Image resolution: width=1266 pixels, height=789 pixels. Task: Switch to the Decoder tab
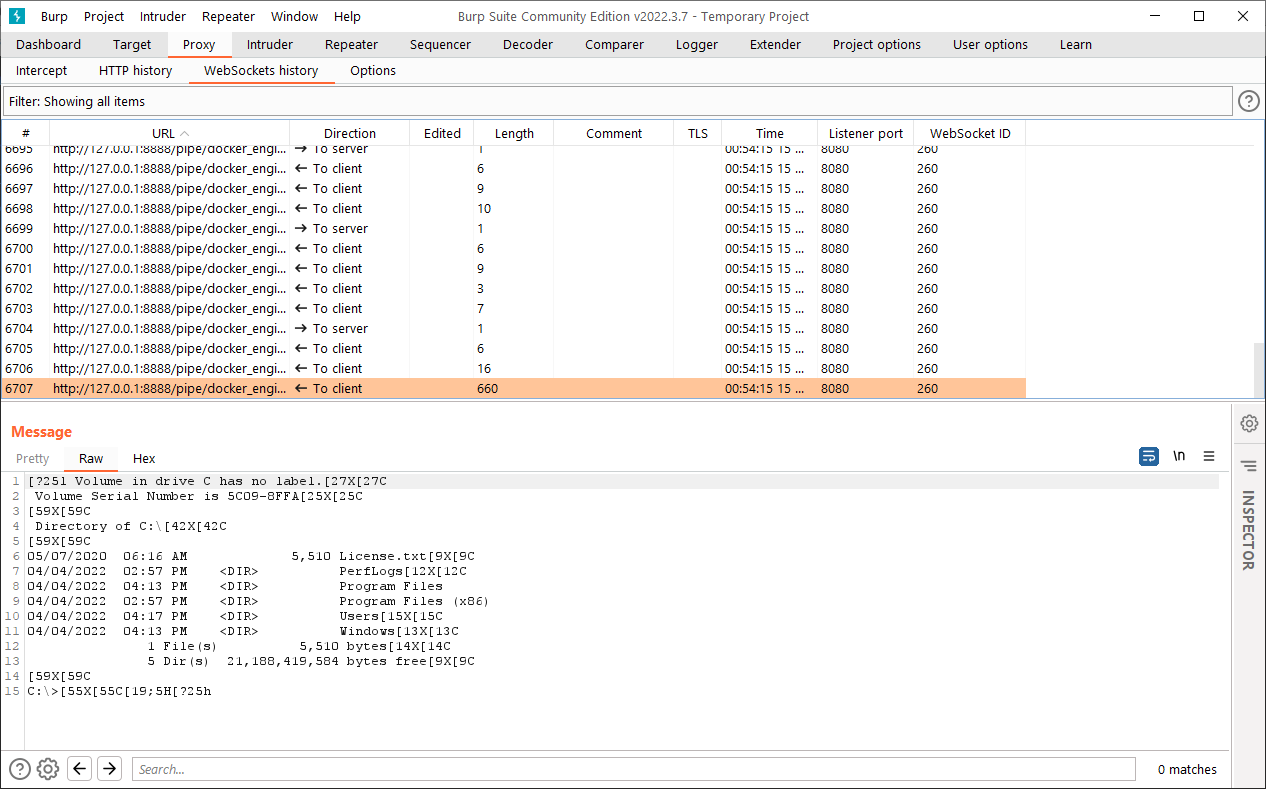[x=527, y=44]
